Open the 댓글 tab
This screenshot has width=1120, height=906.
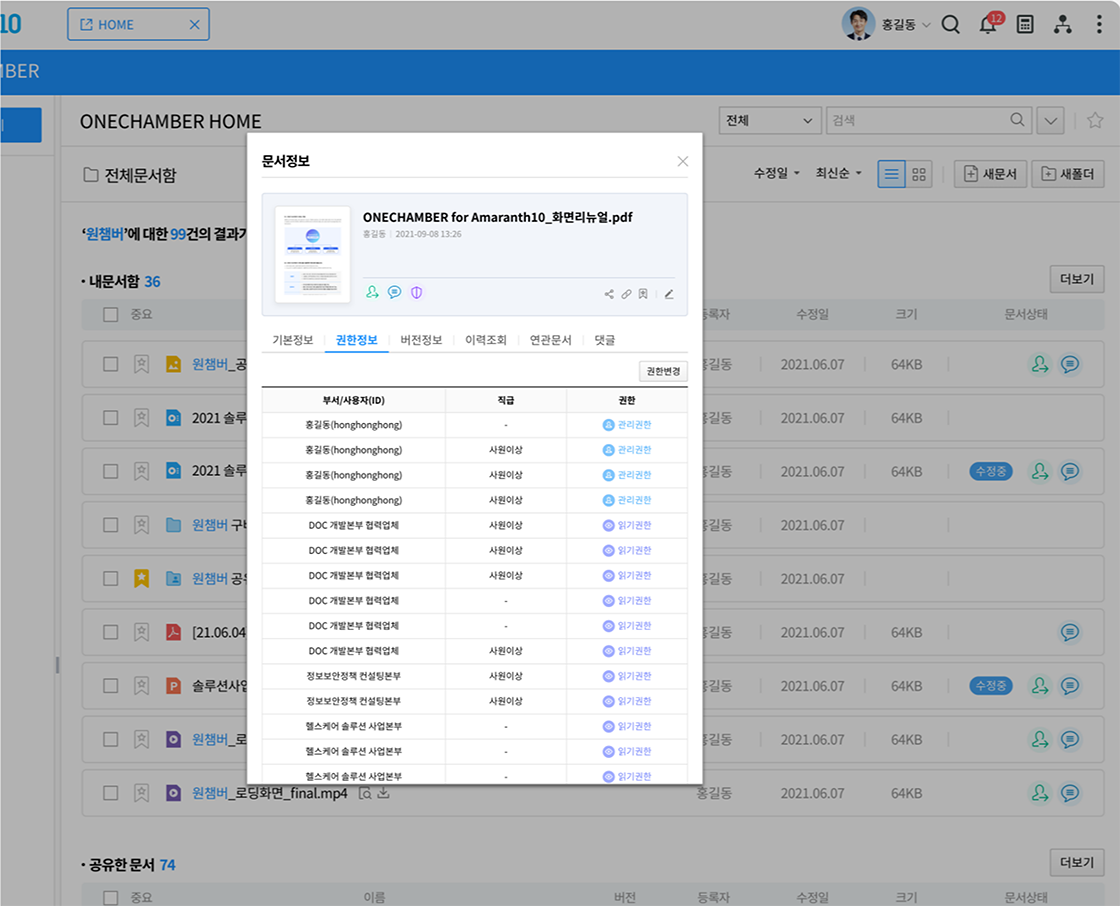coord(604,340)
